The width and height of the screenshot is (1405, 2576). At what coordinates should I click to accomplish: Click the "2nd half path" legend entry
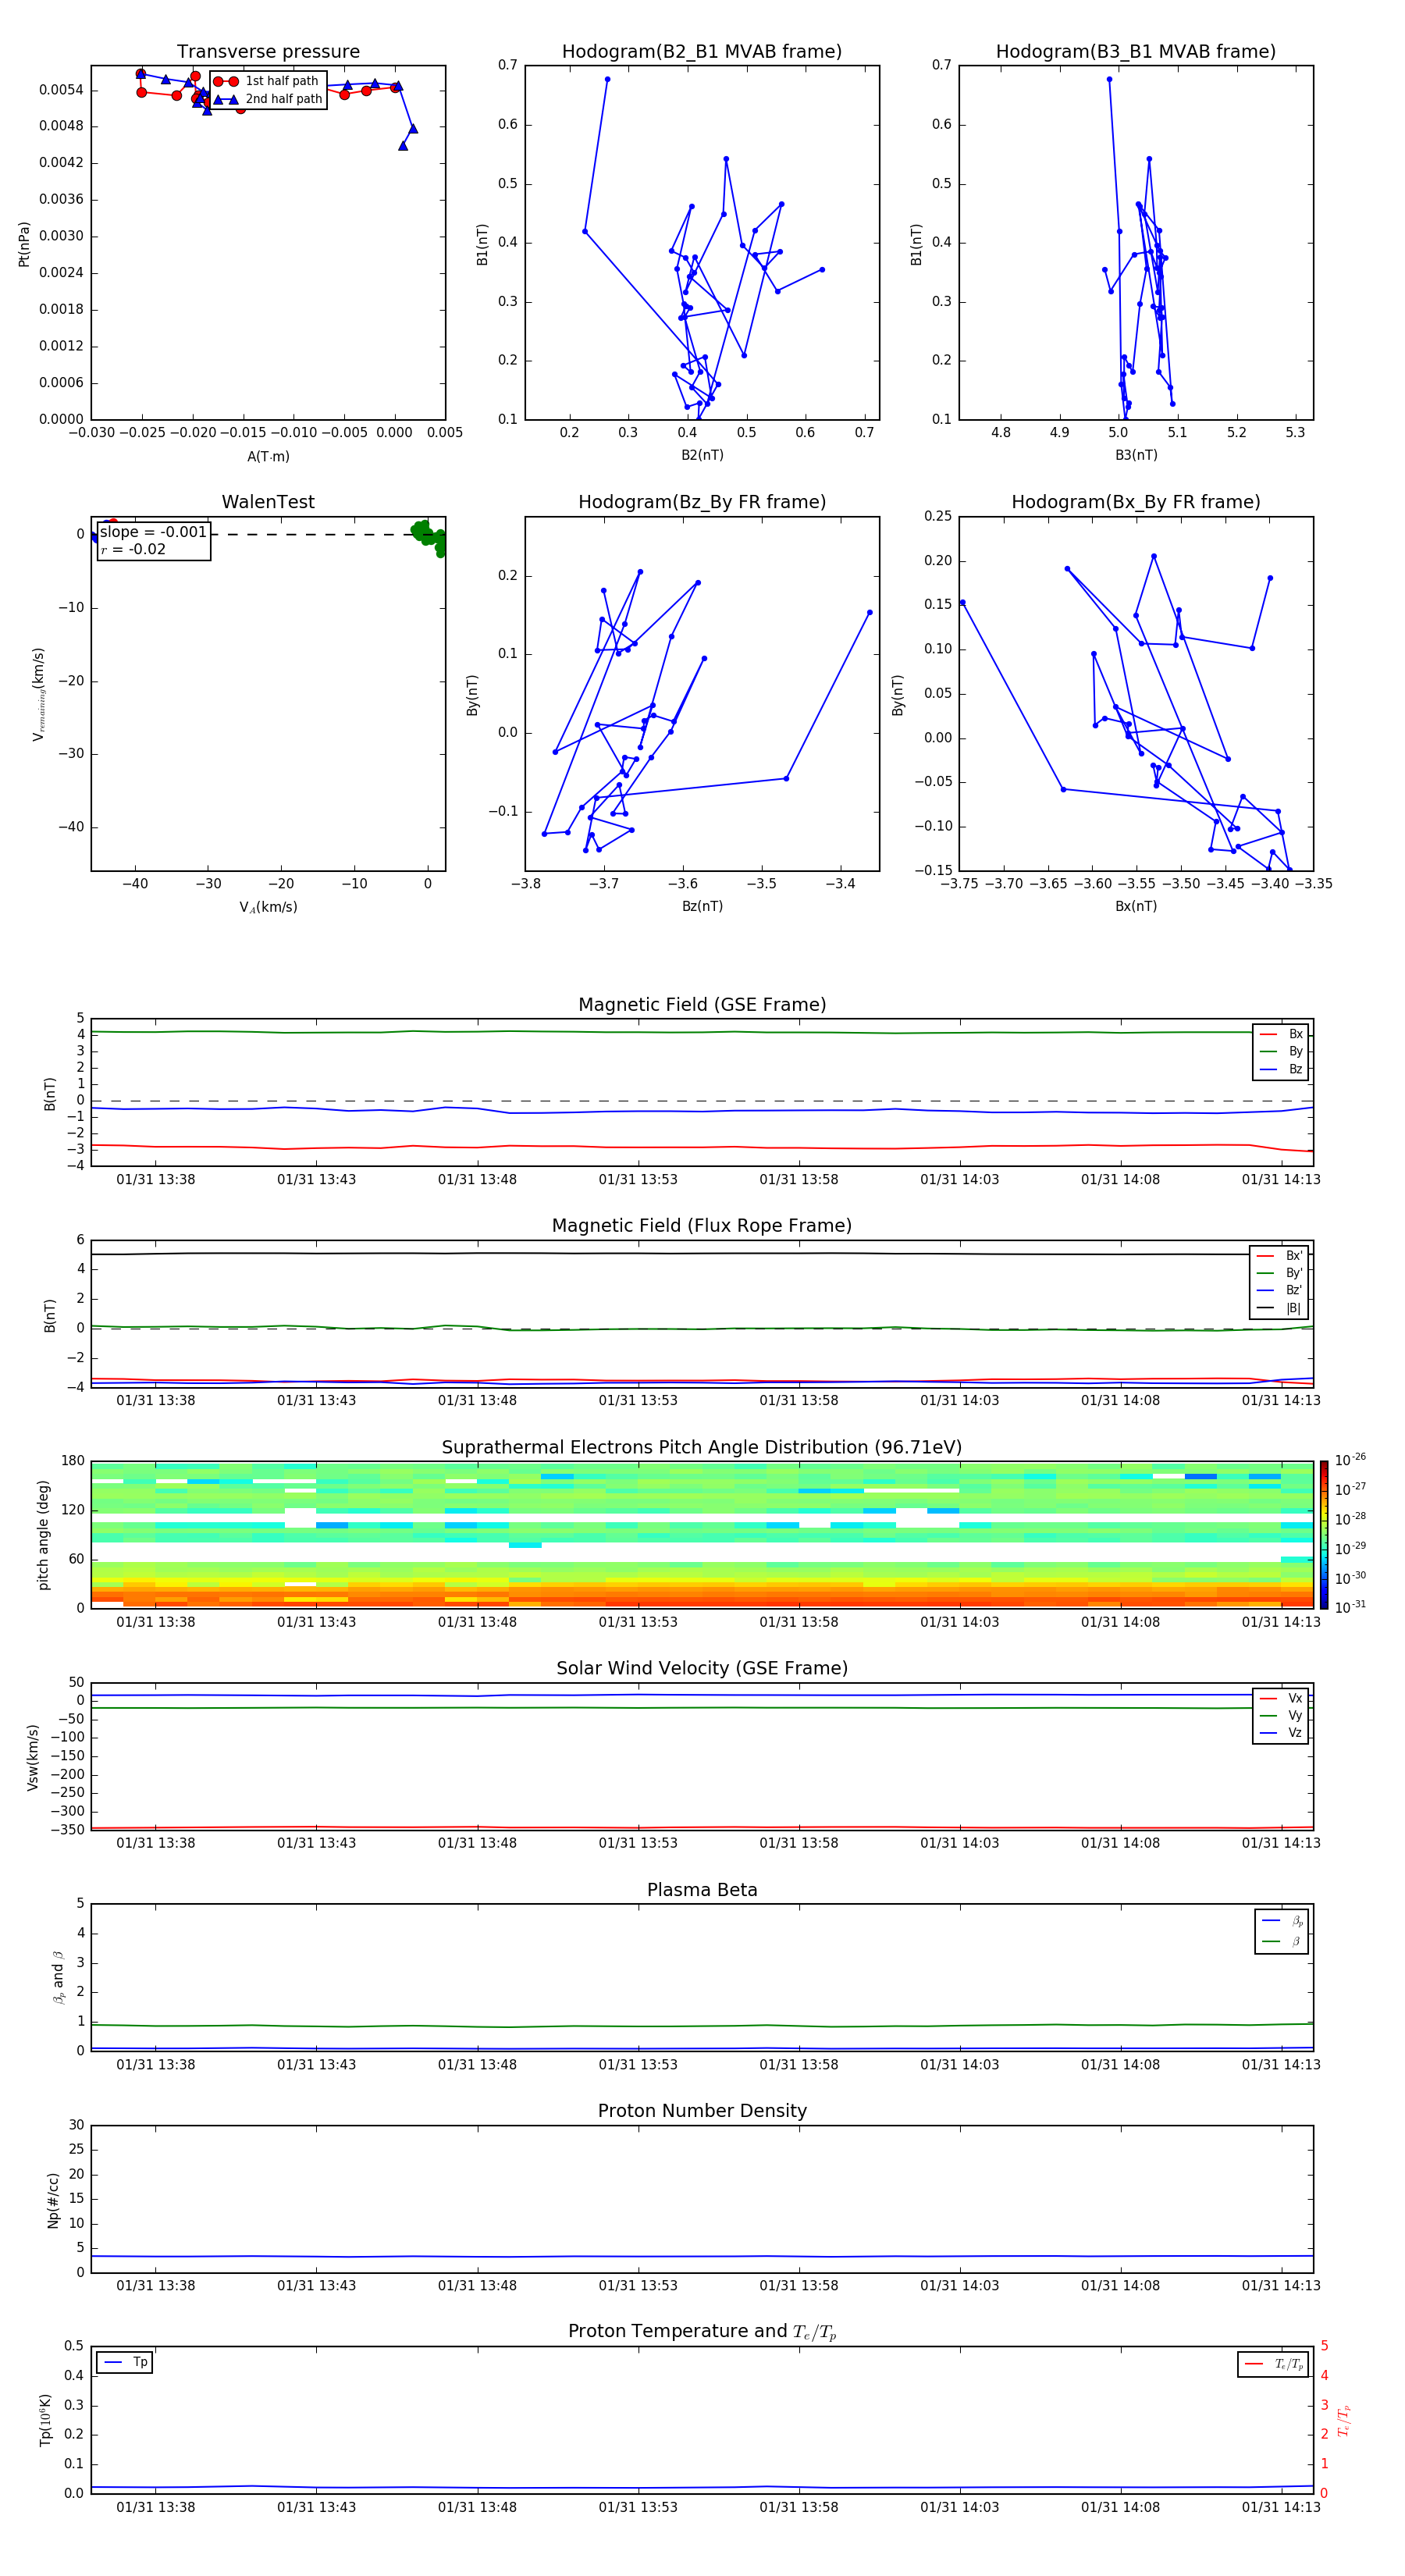click(269, 99)
